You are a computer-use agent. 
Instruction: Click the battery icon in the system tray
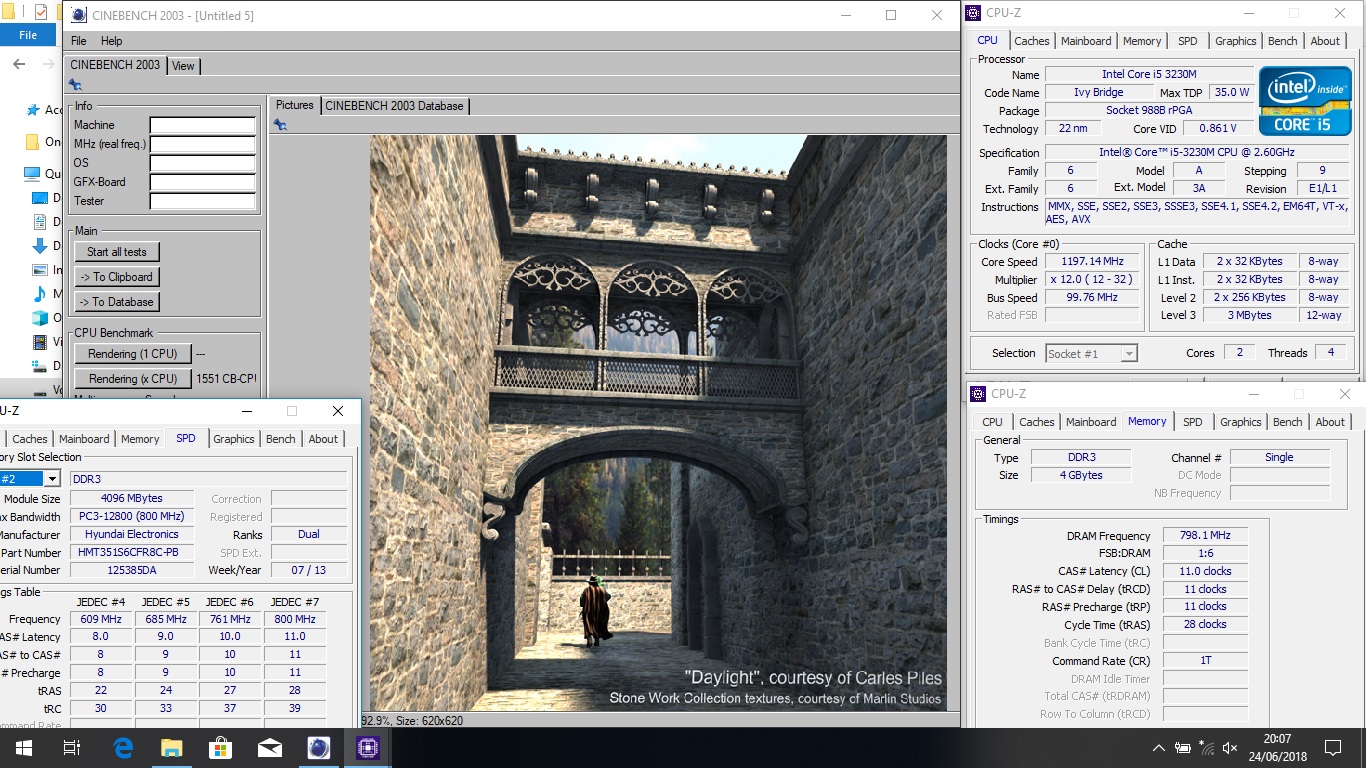click(x=1183, y=748)
